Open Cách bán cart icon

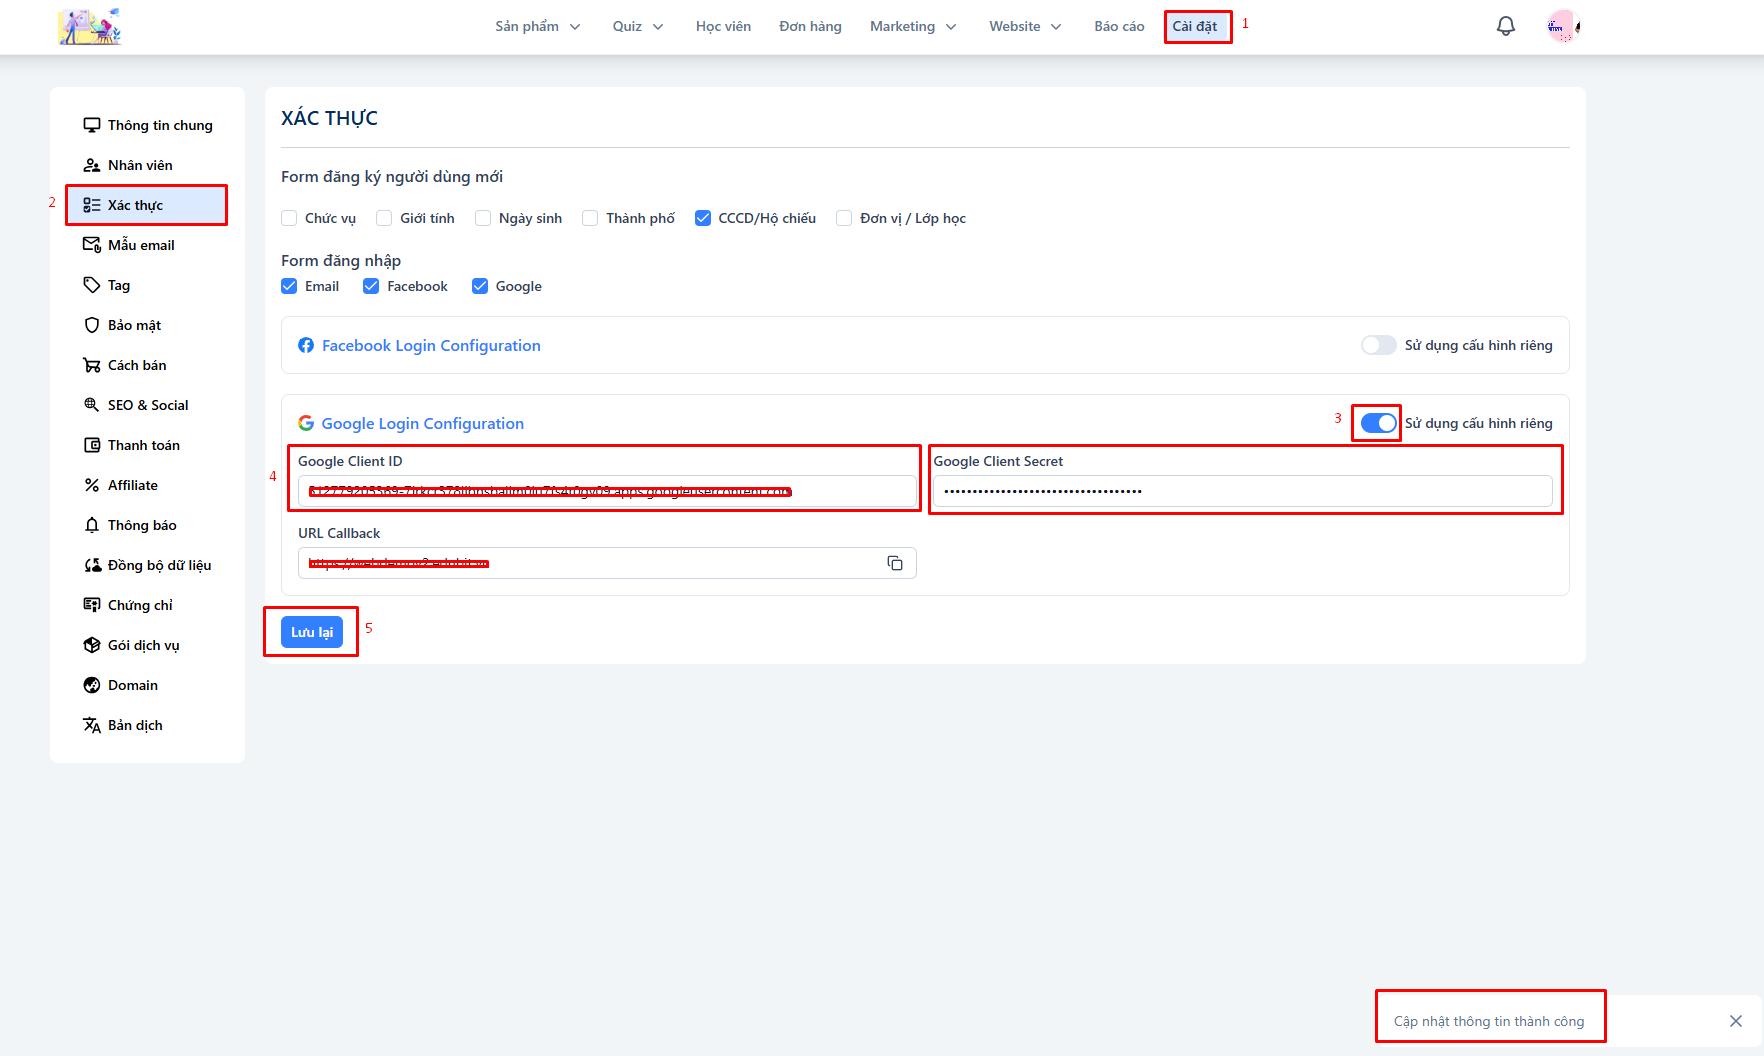click(92, 365)
